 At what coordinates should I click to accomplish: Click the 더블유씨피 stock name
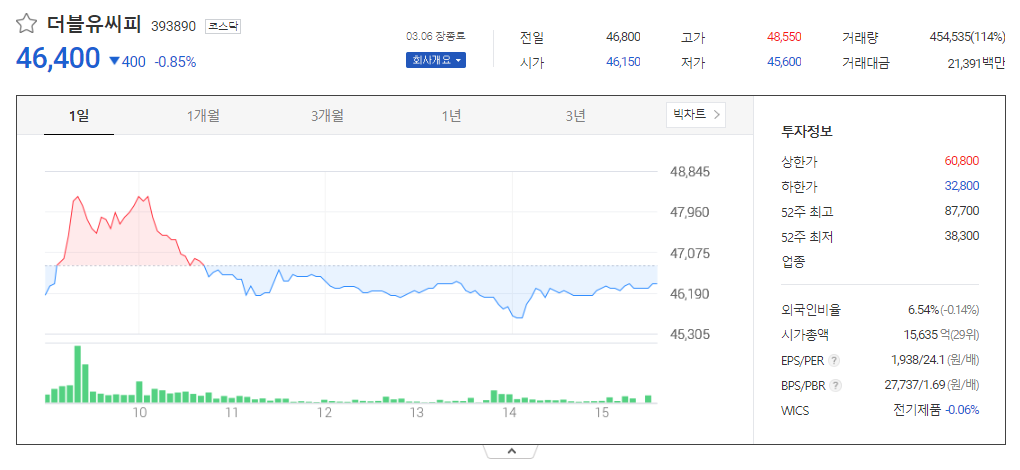click(x=94, y=25)
